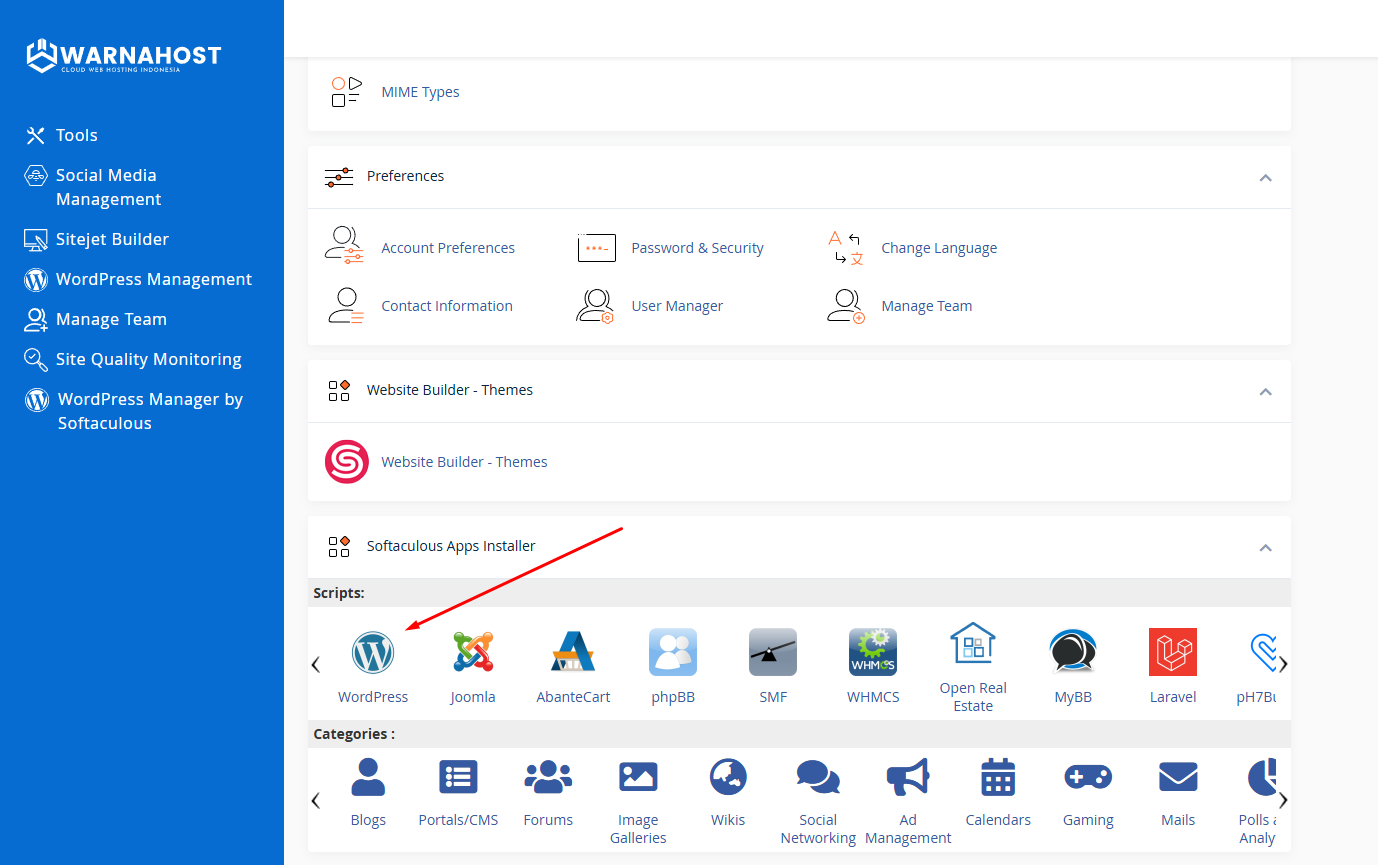Select the Image Galleries category icon
Image resolution: width=1378 pixels, height=865 pixels.
pos(638,778)
